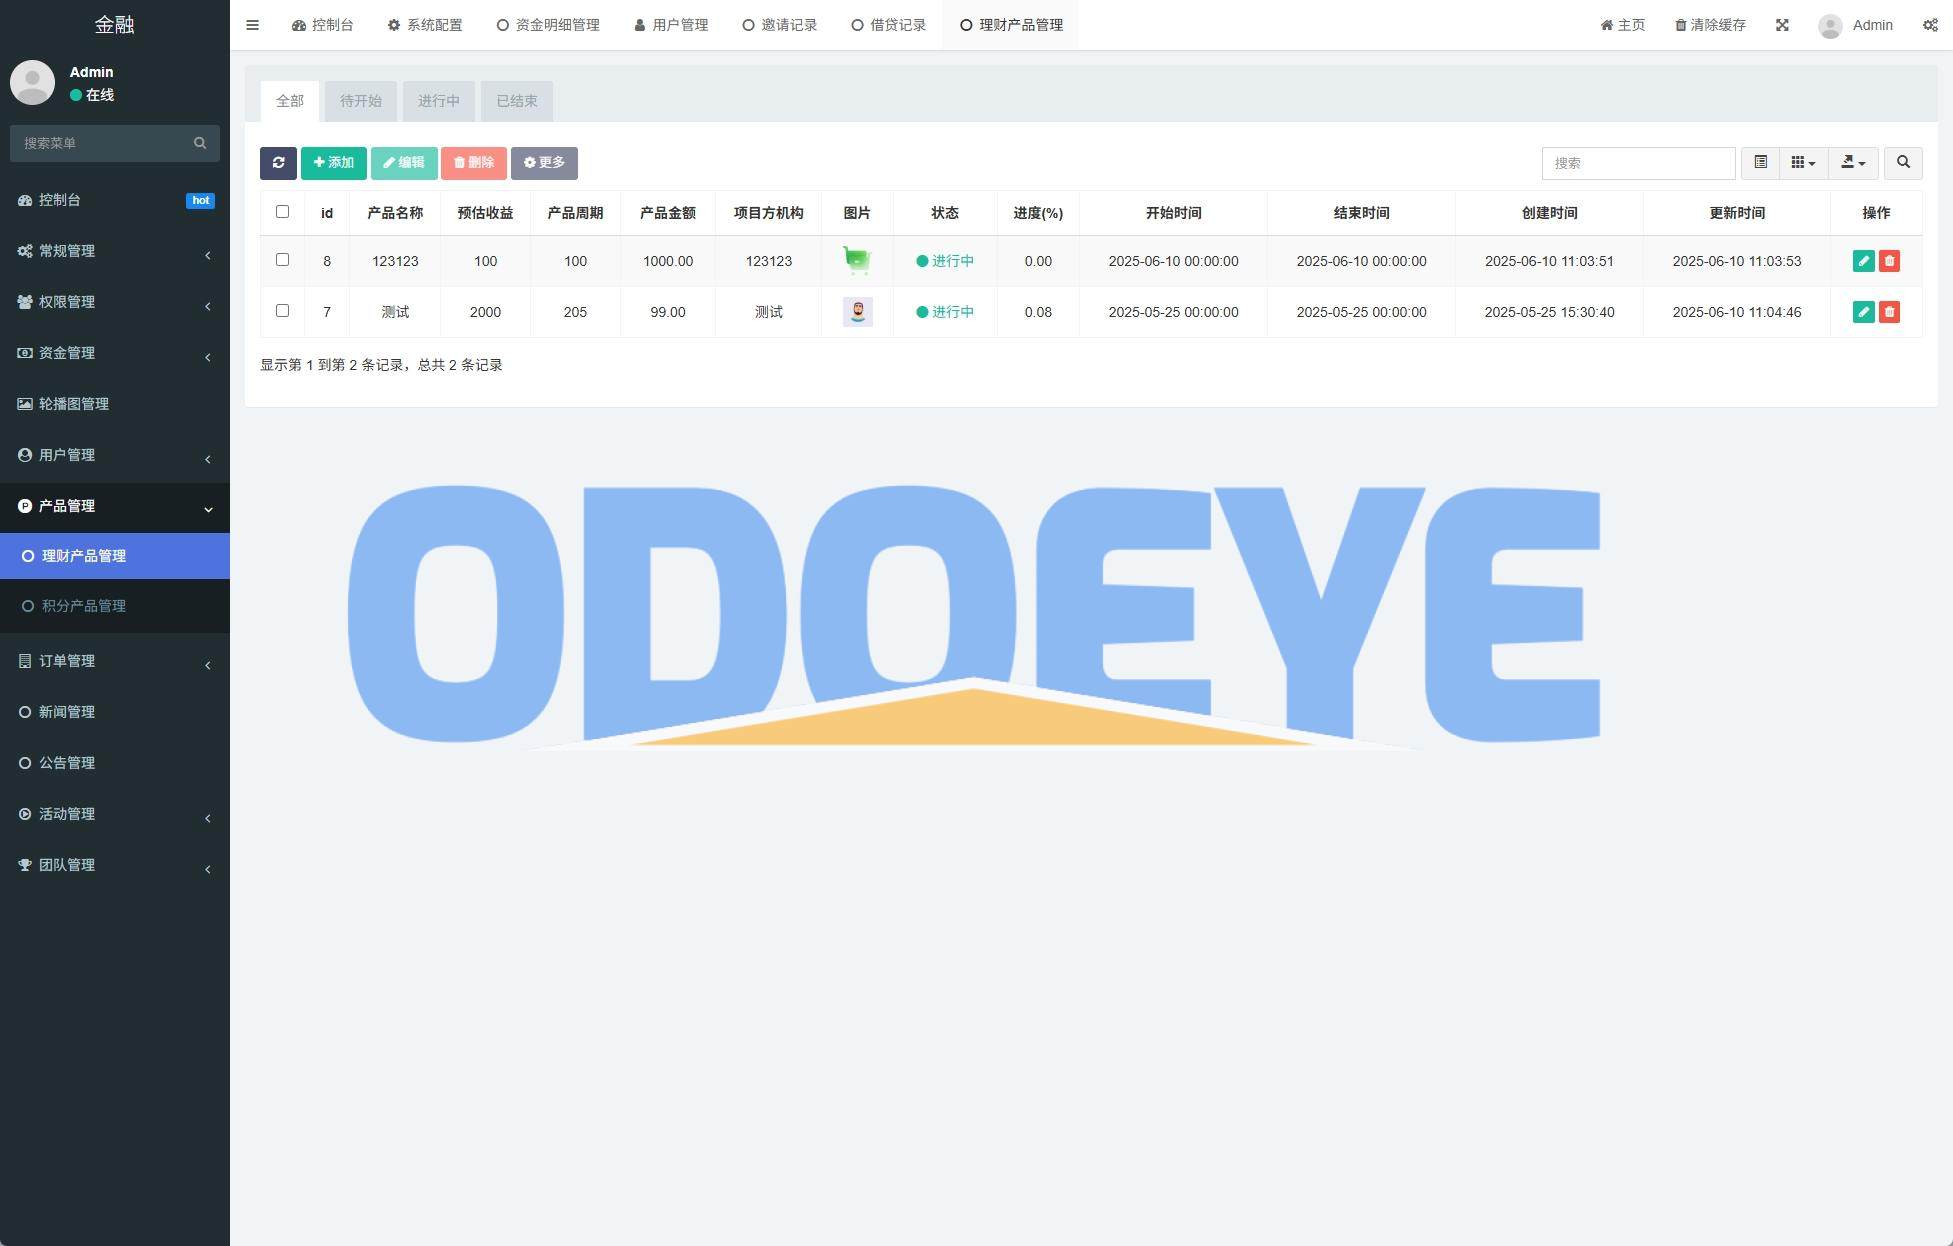
Task: Toggle the sidebar hamburger menu icon
Action: (x=253, y=25)
